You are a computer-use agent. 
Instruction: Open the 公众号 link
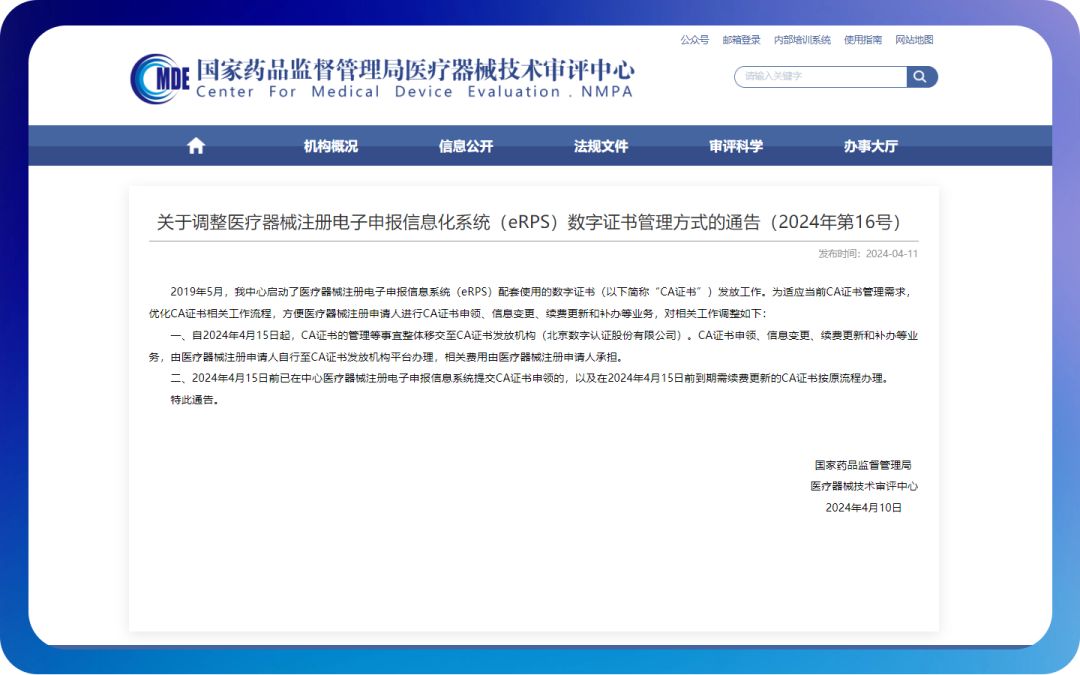tap(694, 40)
